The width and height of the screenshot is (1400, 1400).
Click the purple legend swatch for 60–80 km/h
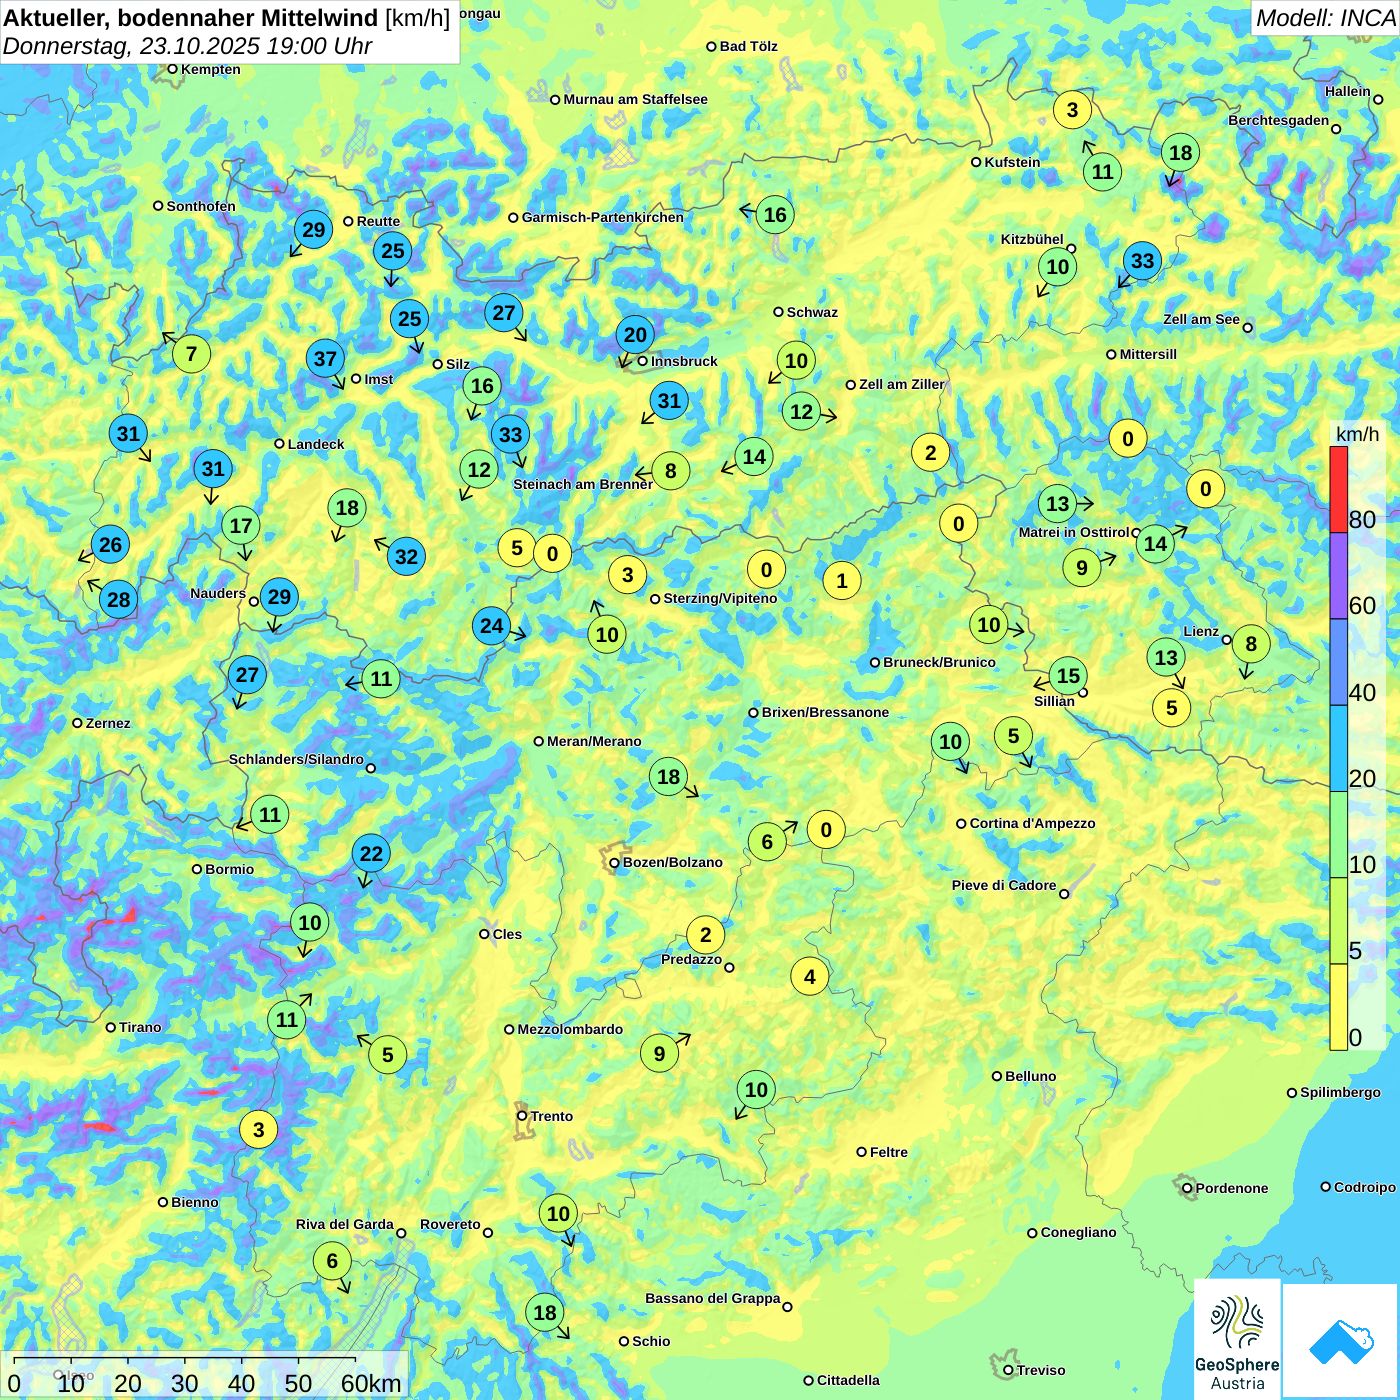[x=1339, y=576]
